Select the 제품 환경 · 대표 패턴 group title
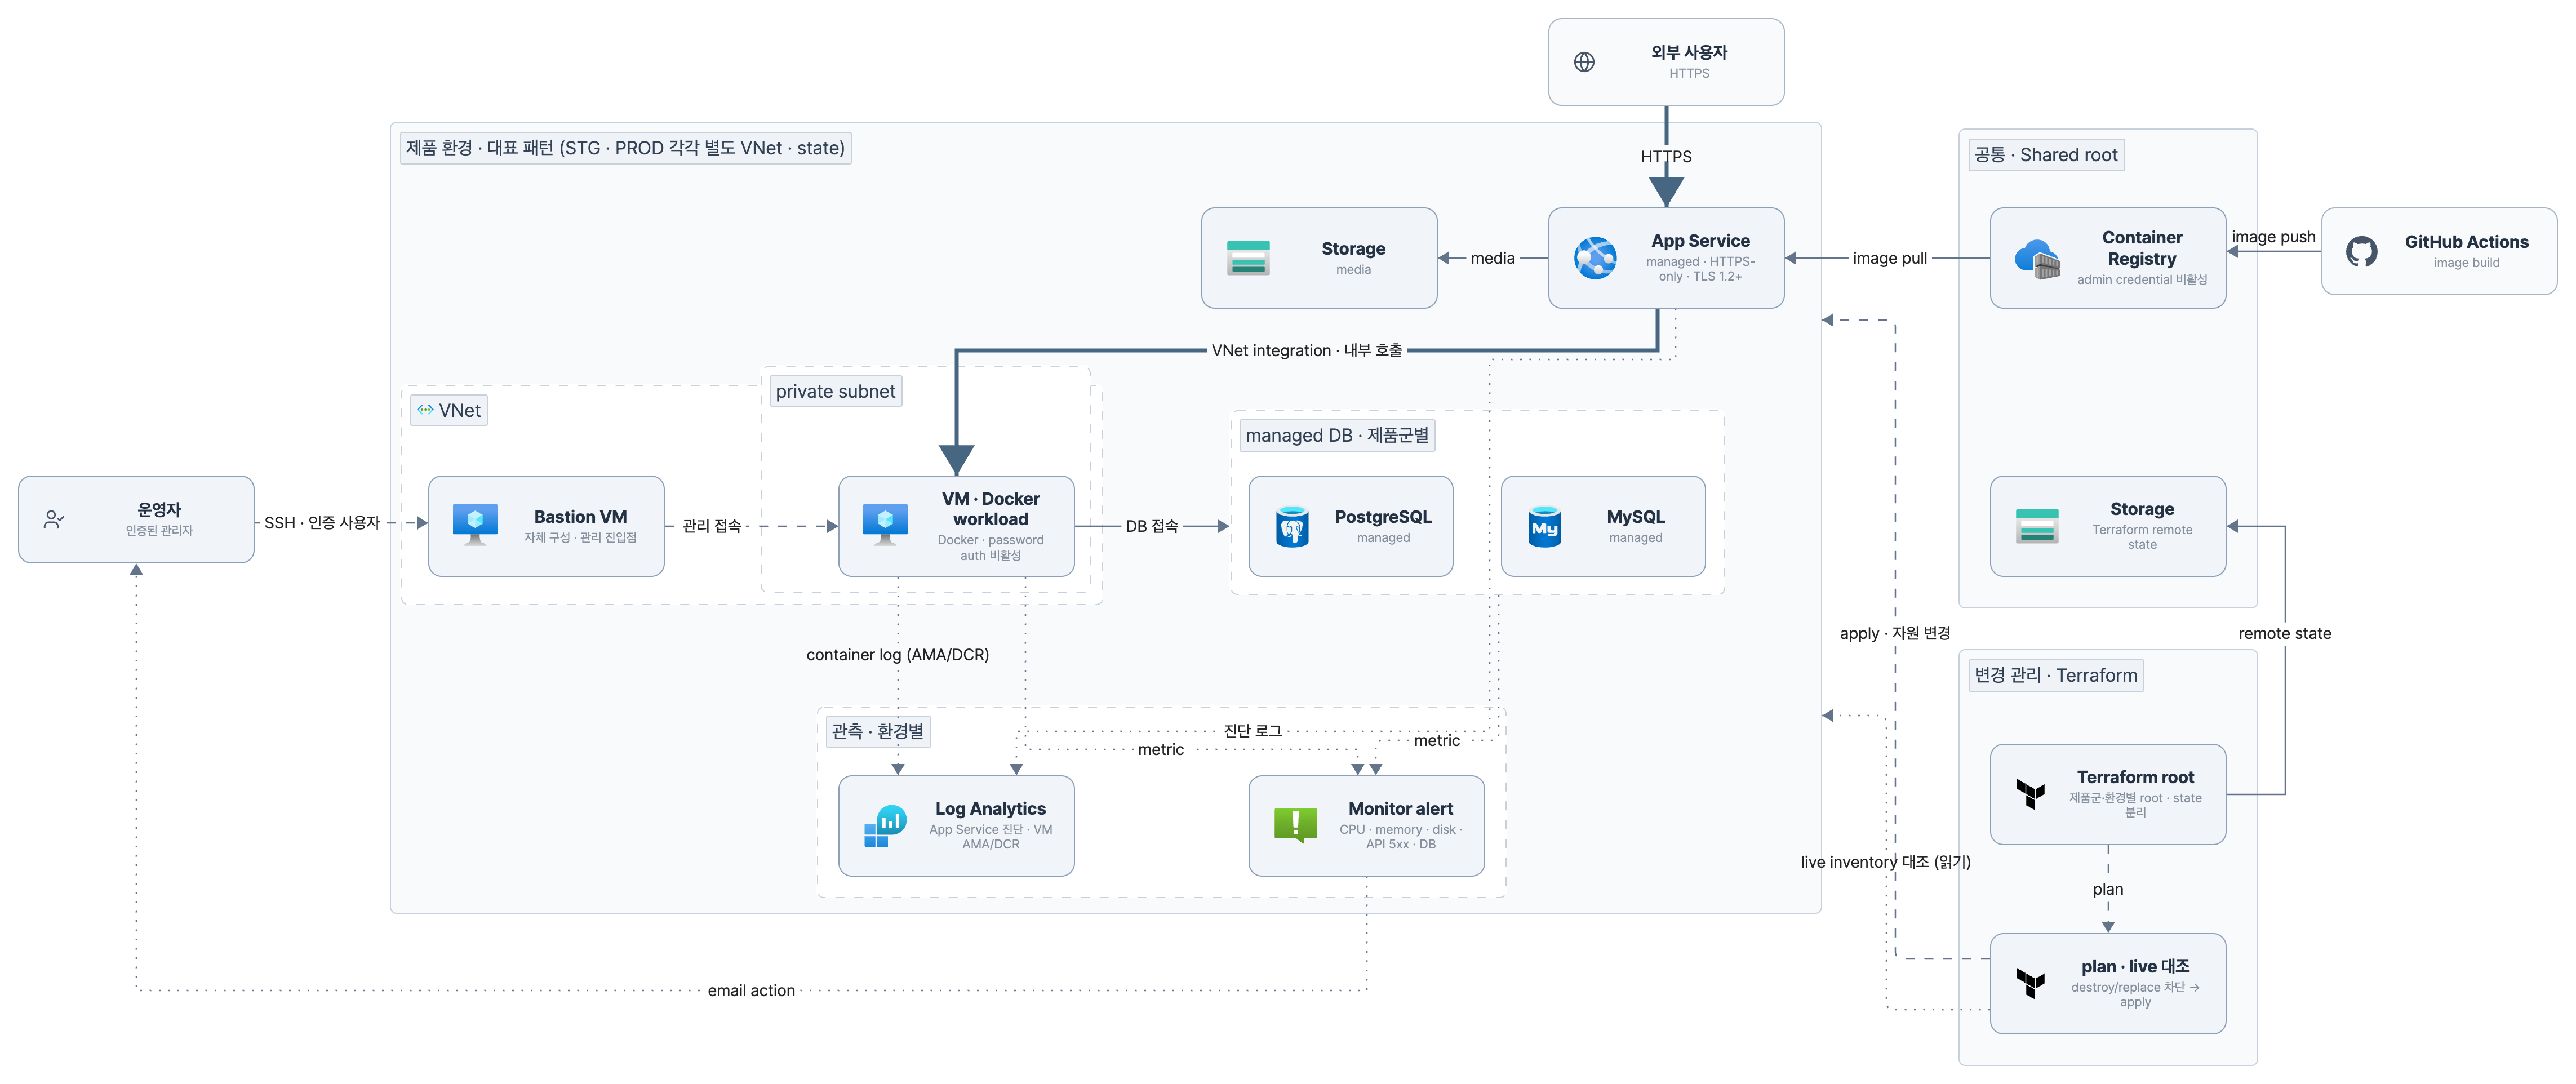 click(625, 148)
